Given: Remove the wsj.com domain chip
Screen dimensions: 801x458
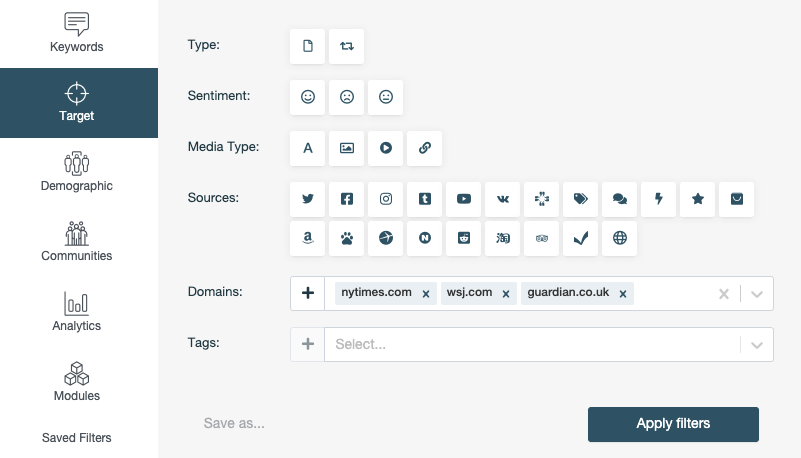Looking at the screenshot, I should coord(506,294).
